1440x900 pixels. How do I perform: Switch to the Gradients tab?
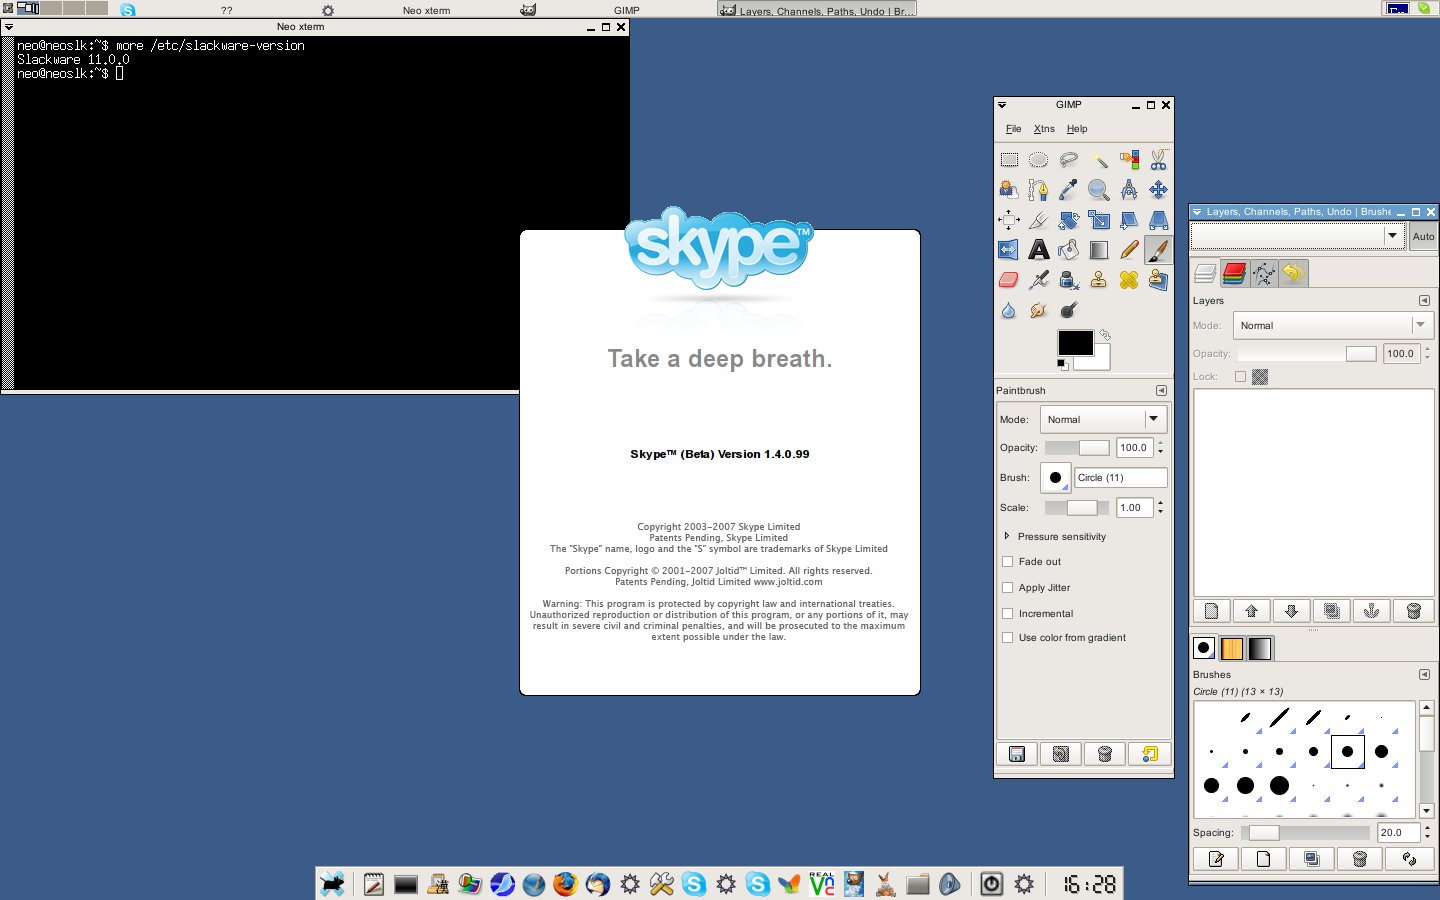pyautogui.click(x=1260, y=649)
